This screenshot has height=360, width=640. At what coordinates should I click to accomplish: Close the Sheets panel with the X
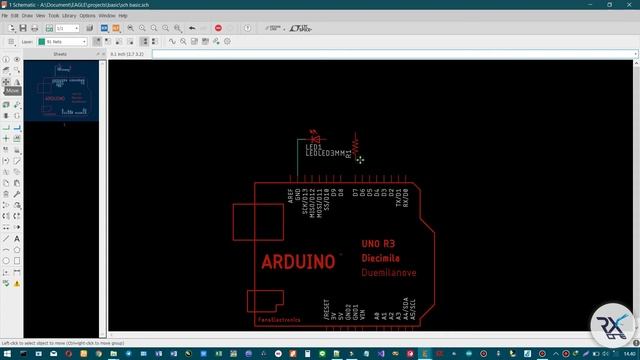[103, 54]
